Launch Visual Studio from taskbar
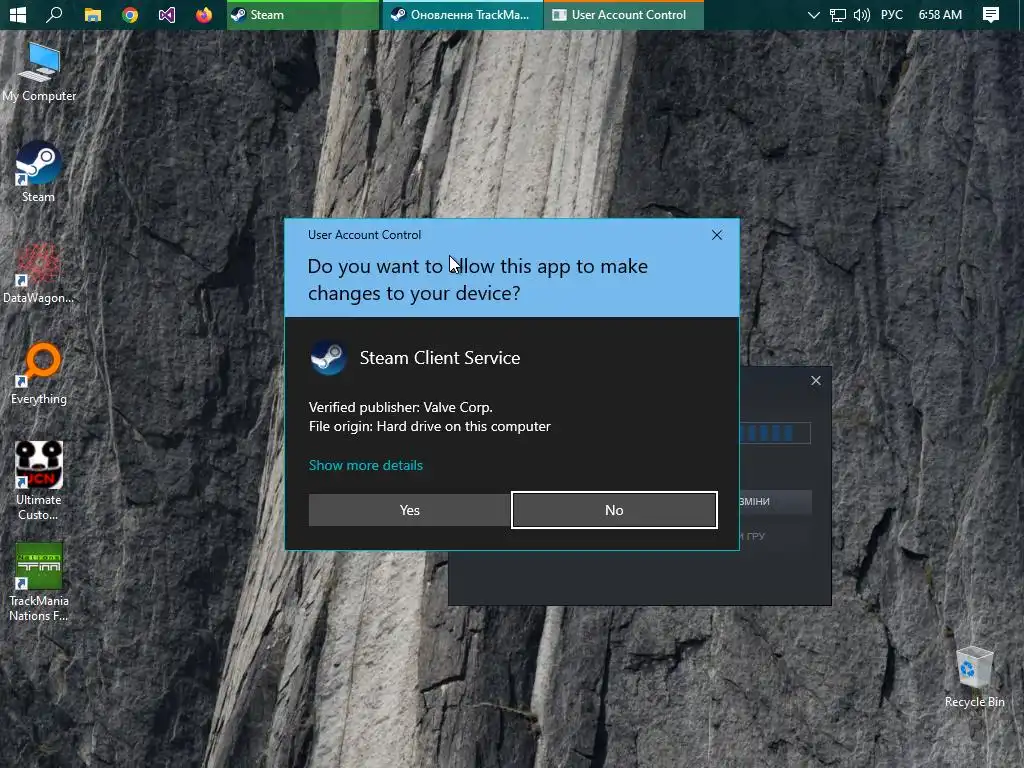This screenshot has height=768, width=1024. [167, 14]
